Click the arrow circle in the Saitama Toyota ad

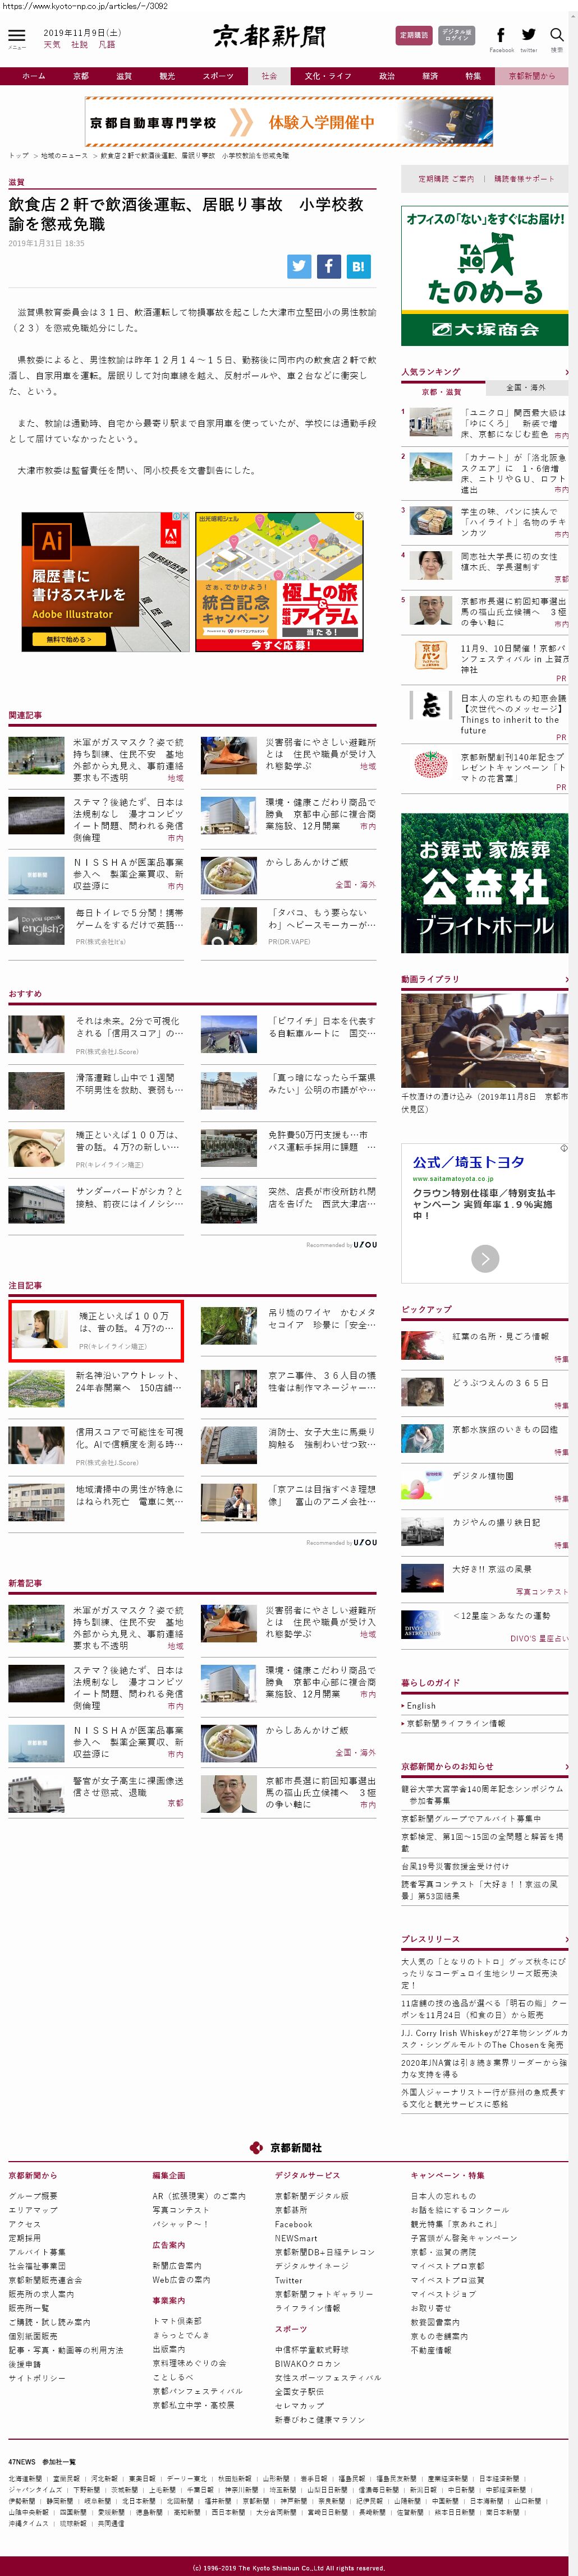485,1259
